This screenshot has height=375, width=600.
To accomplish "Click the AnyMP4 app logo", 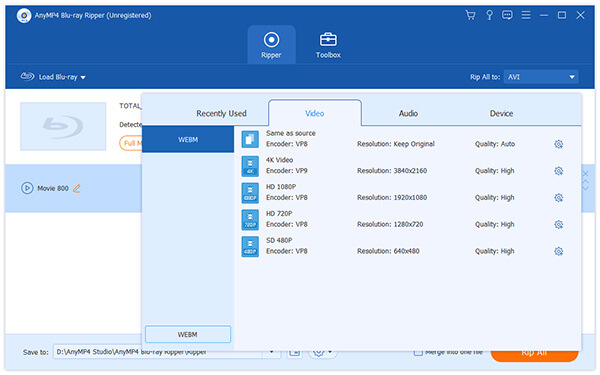I will coord(24,16).
